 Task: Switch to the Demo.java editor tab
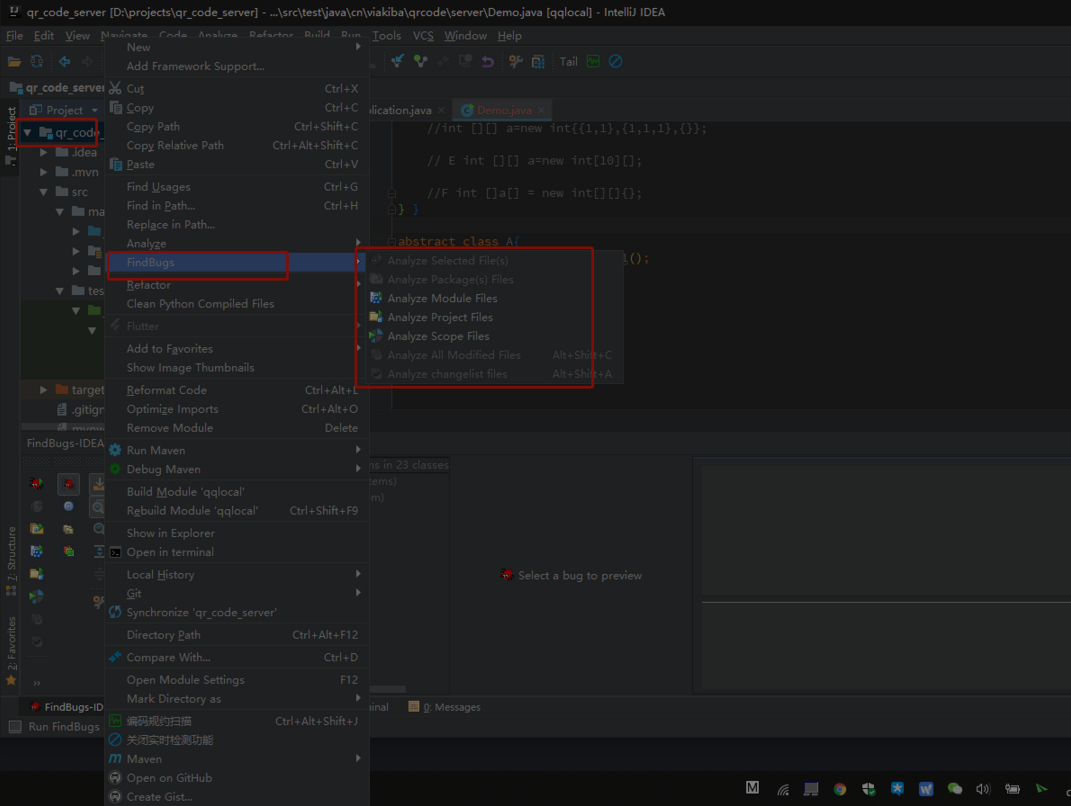[504, 110]
